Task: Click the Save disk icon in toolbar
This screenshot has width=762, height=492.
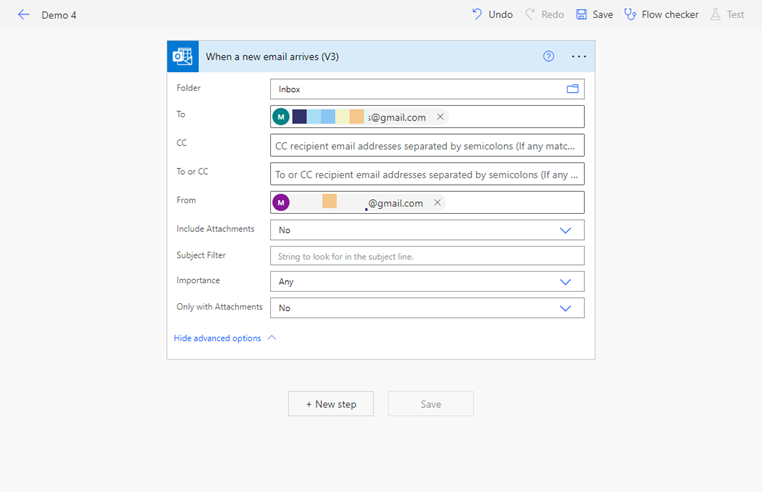Action: point(581,14)
